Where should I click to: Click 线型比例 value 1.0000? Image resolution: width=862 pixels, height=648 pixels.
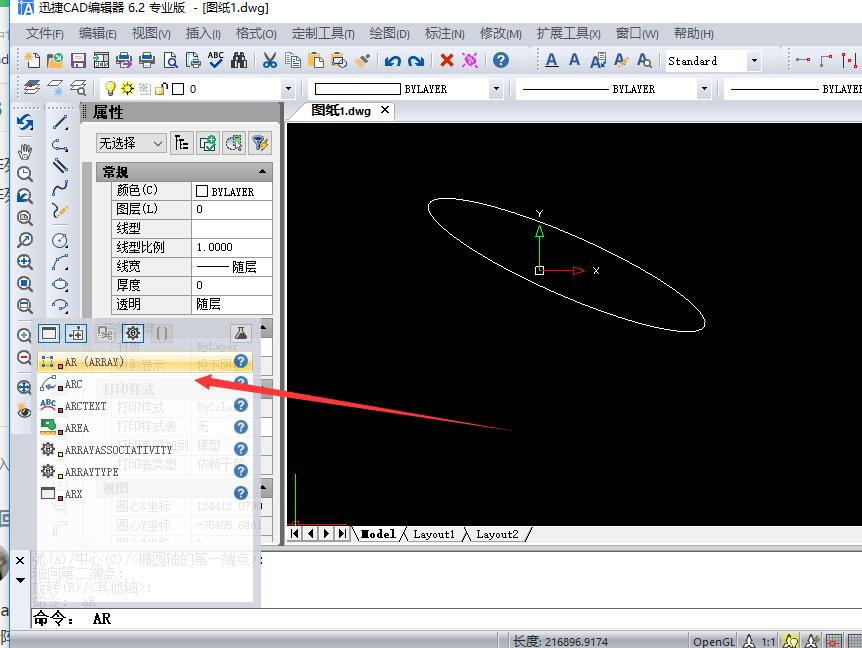point(232,247)
